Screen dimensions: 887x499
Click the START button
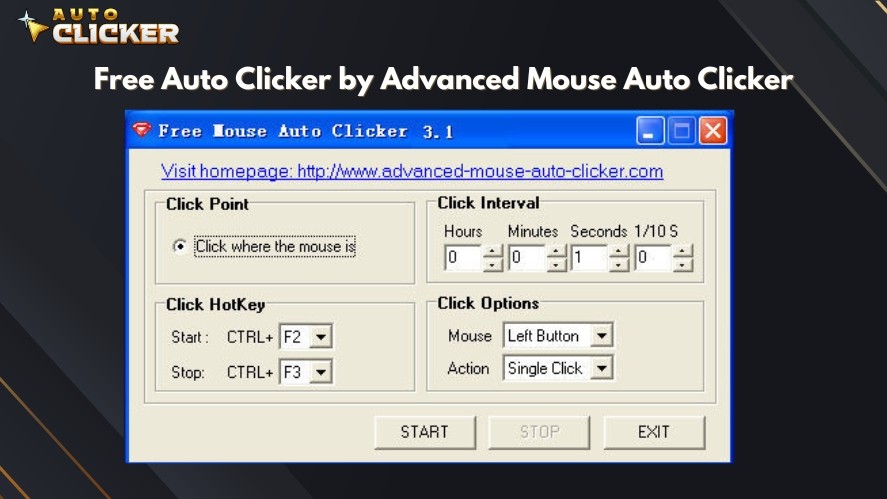[x=425, y=432]
